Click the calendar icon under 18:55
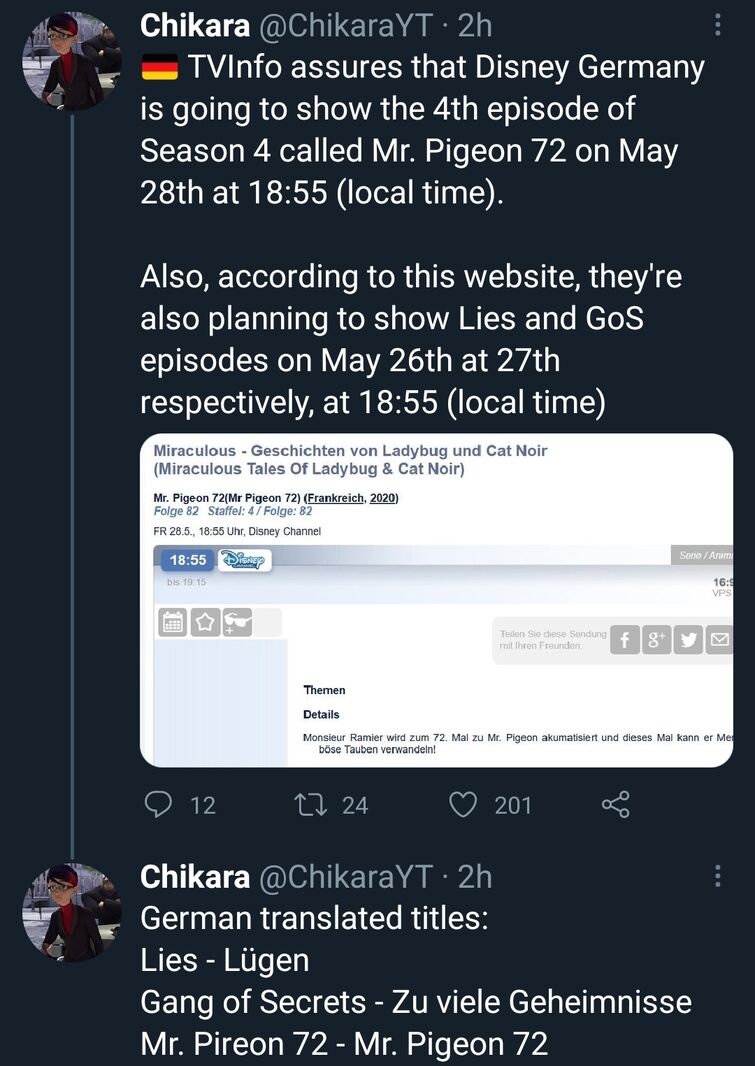The width and height of the screenshot is (755, 1066). tap(173, 622)
